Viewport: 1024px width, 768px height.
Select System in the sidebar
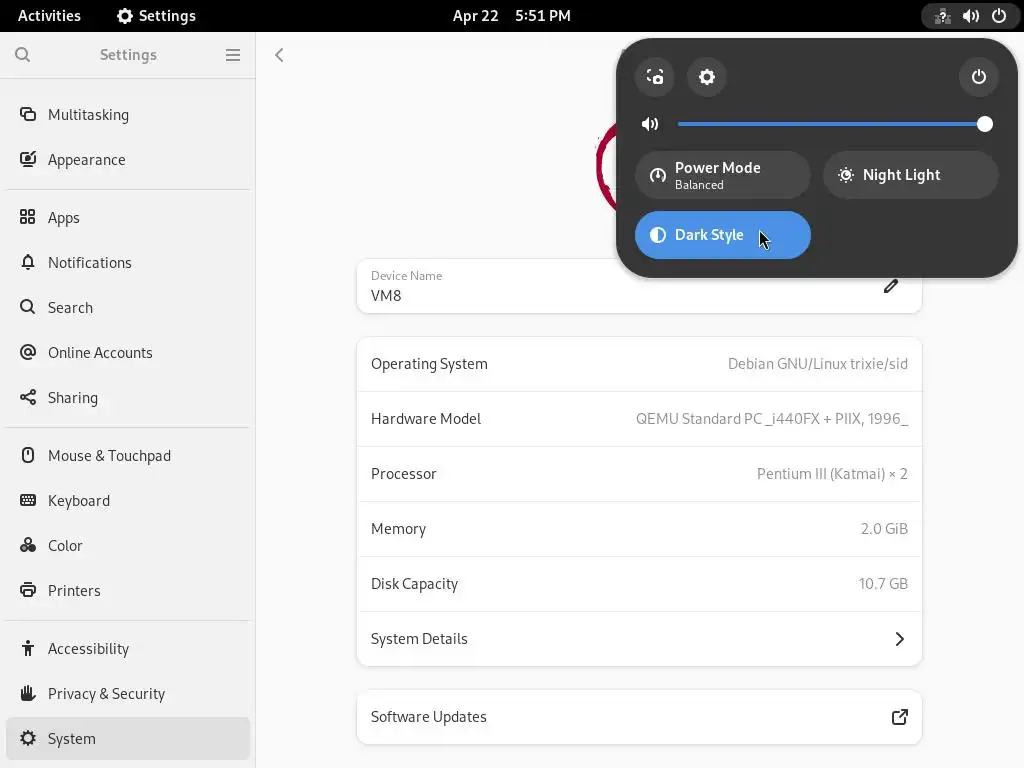pyautogui.click(x=128, y=739)
